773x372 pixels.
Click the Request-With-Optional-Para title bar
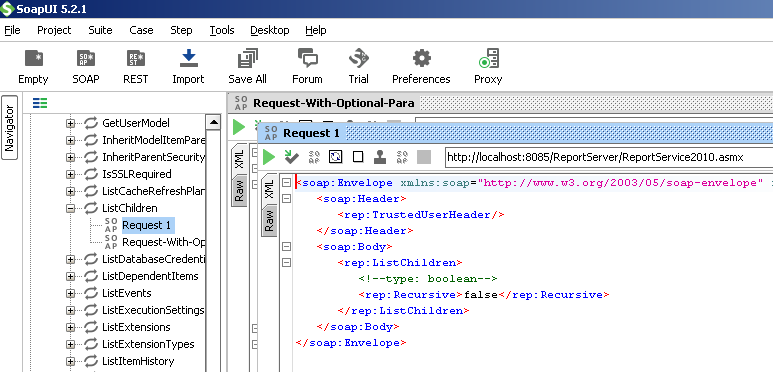pyautogui.click(x=499, y=103)
